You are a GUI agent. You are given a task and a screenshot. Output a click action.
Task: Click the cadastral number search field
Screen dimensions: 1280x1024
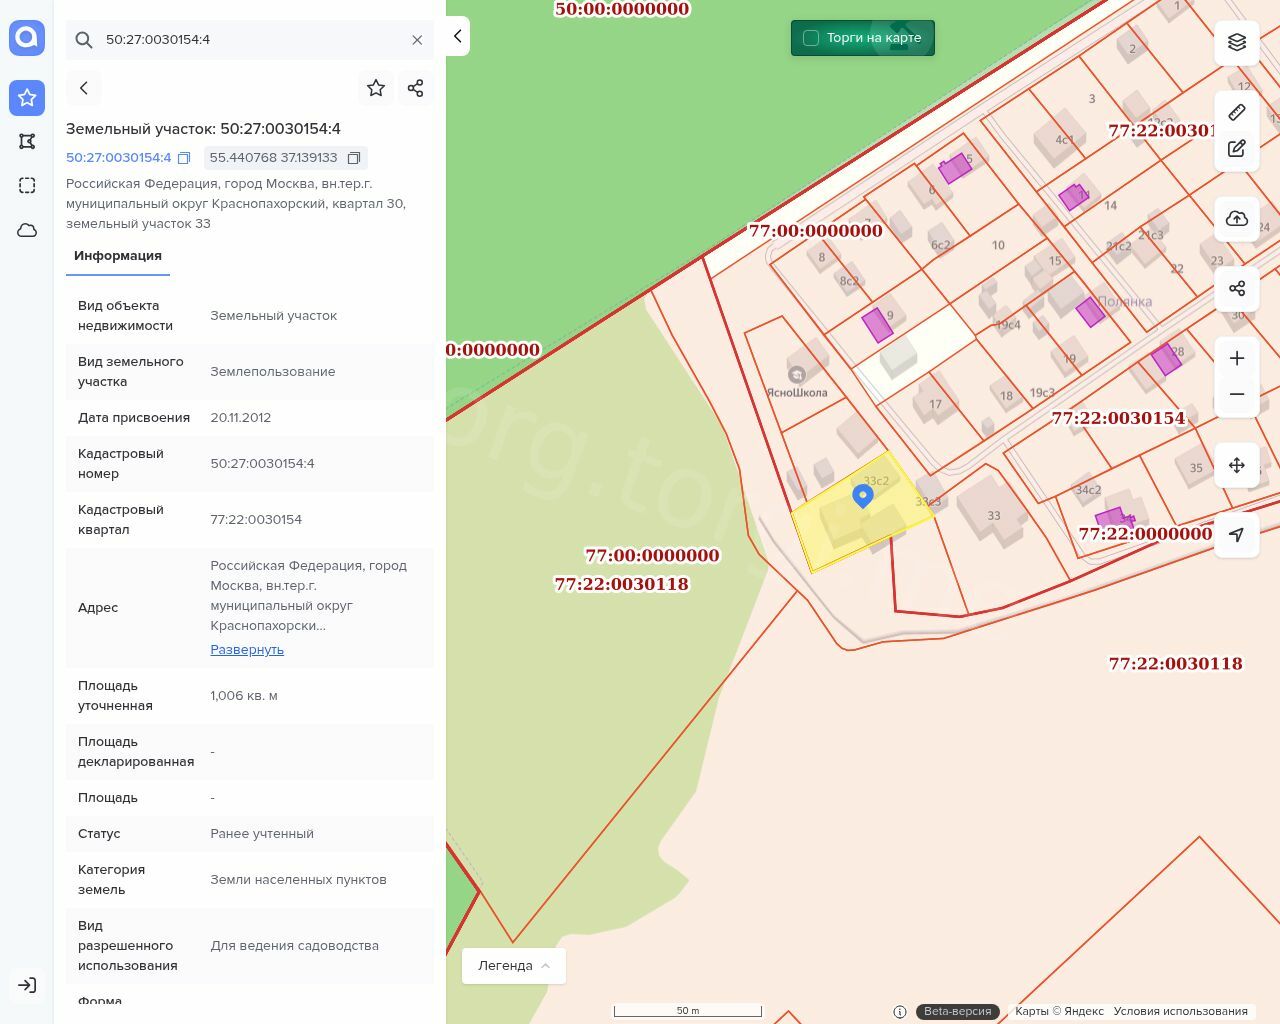click(250, 40)
